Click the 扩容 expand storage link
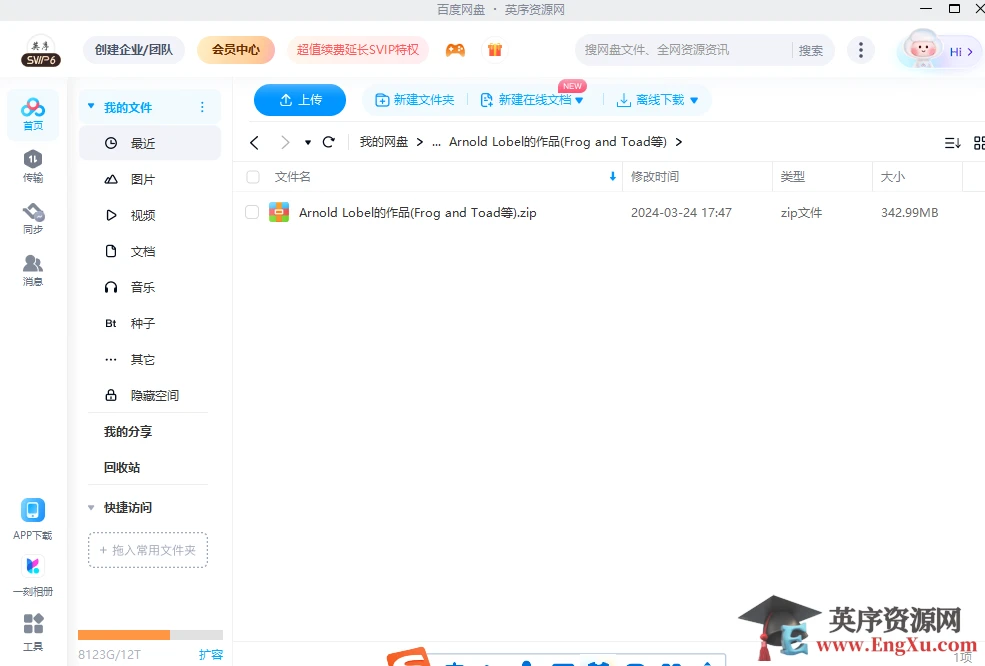The image size is (985, 666). [211, 655]
